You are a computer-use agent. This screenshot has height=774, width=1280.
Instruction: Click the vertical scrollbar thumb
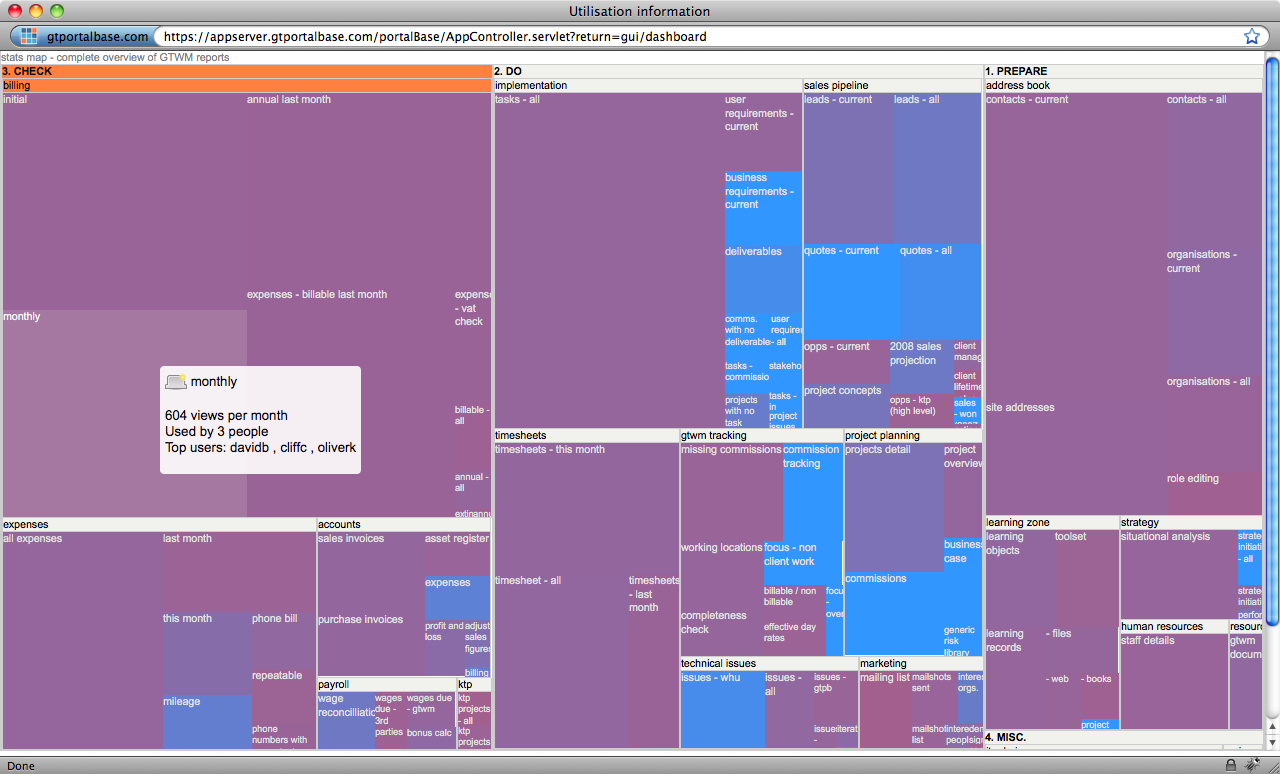coord(1271,340)
